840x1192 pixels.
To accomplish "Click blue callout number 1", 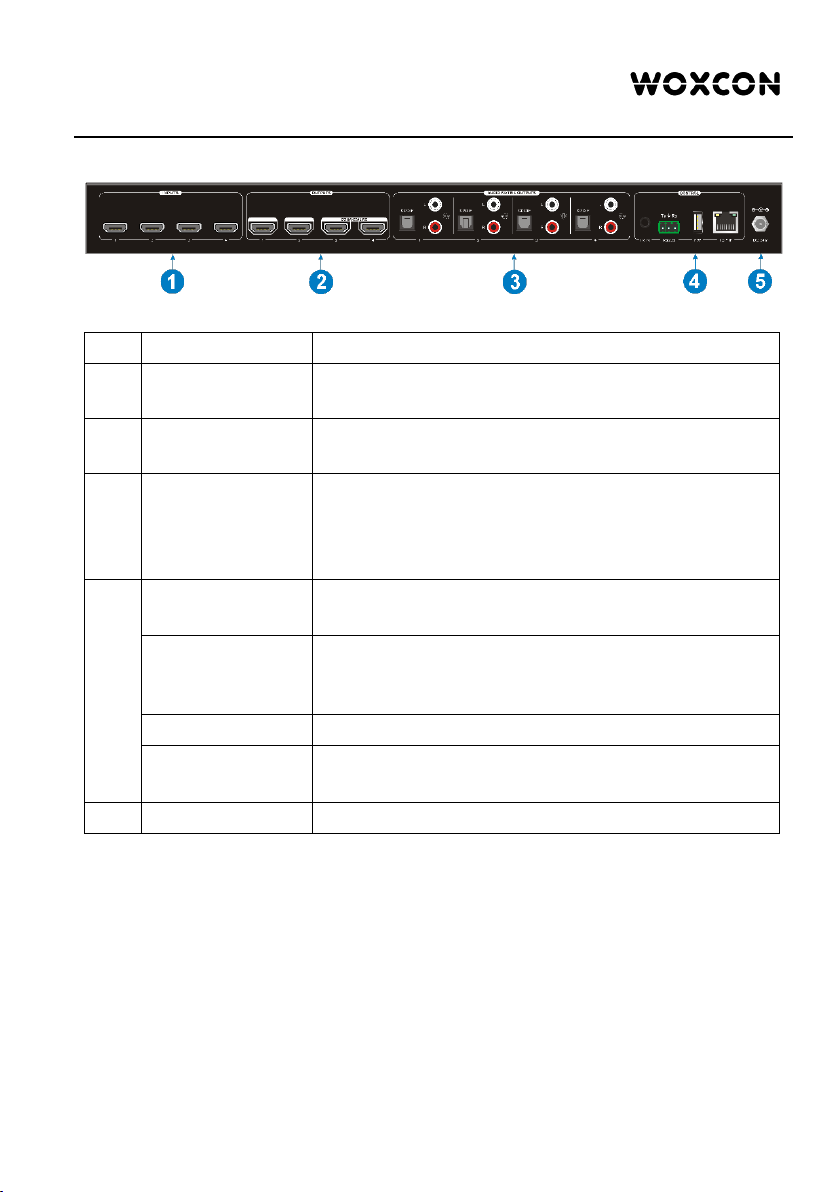I will [173, 281].
